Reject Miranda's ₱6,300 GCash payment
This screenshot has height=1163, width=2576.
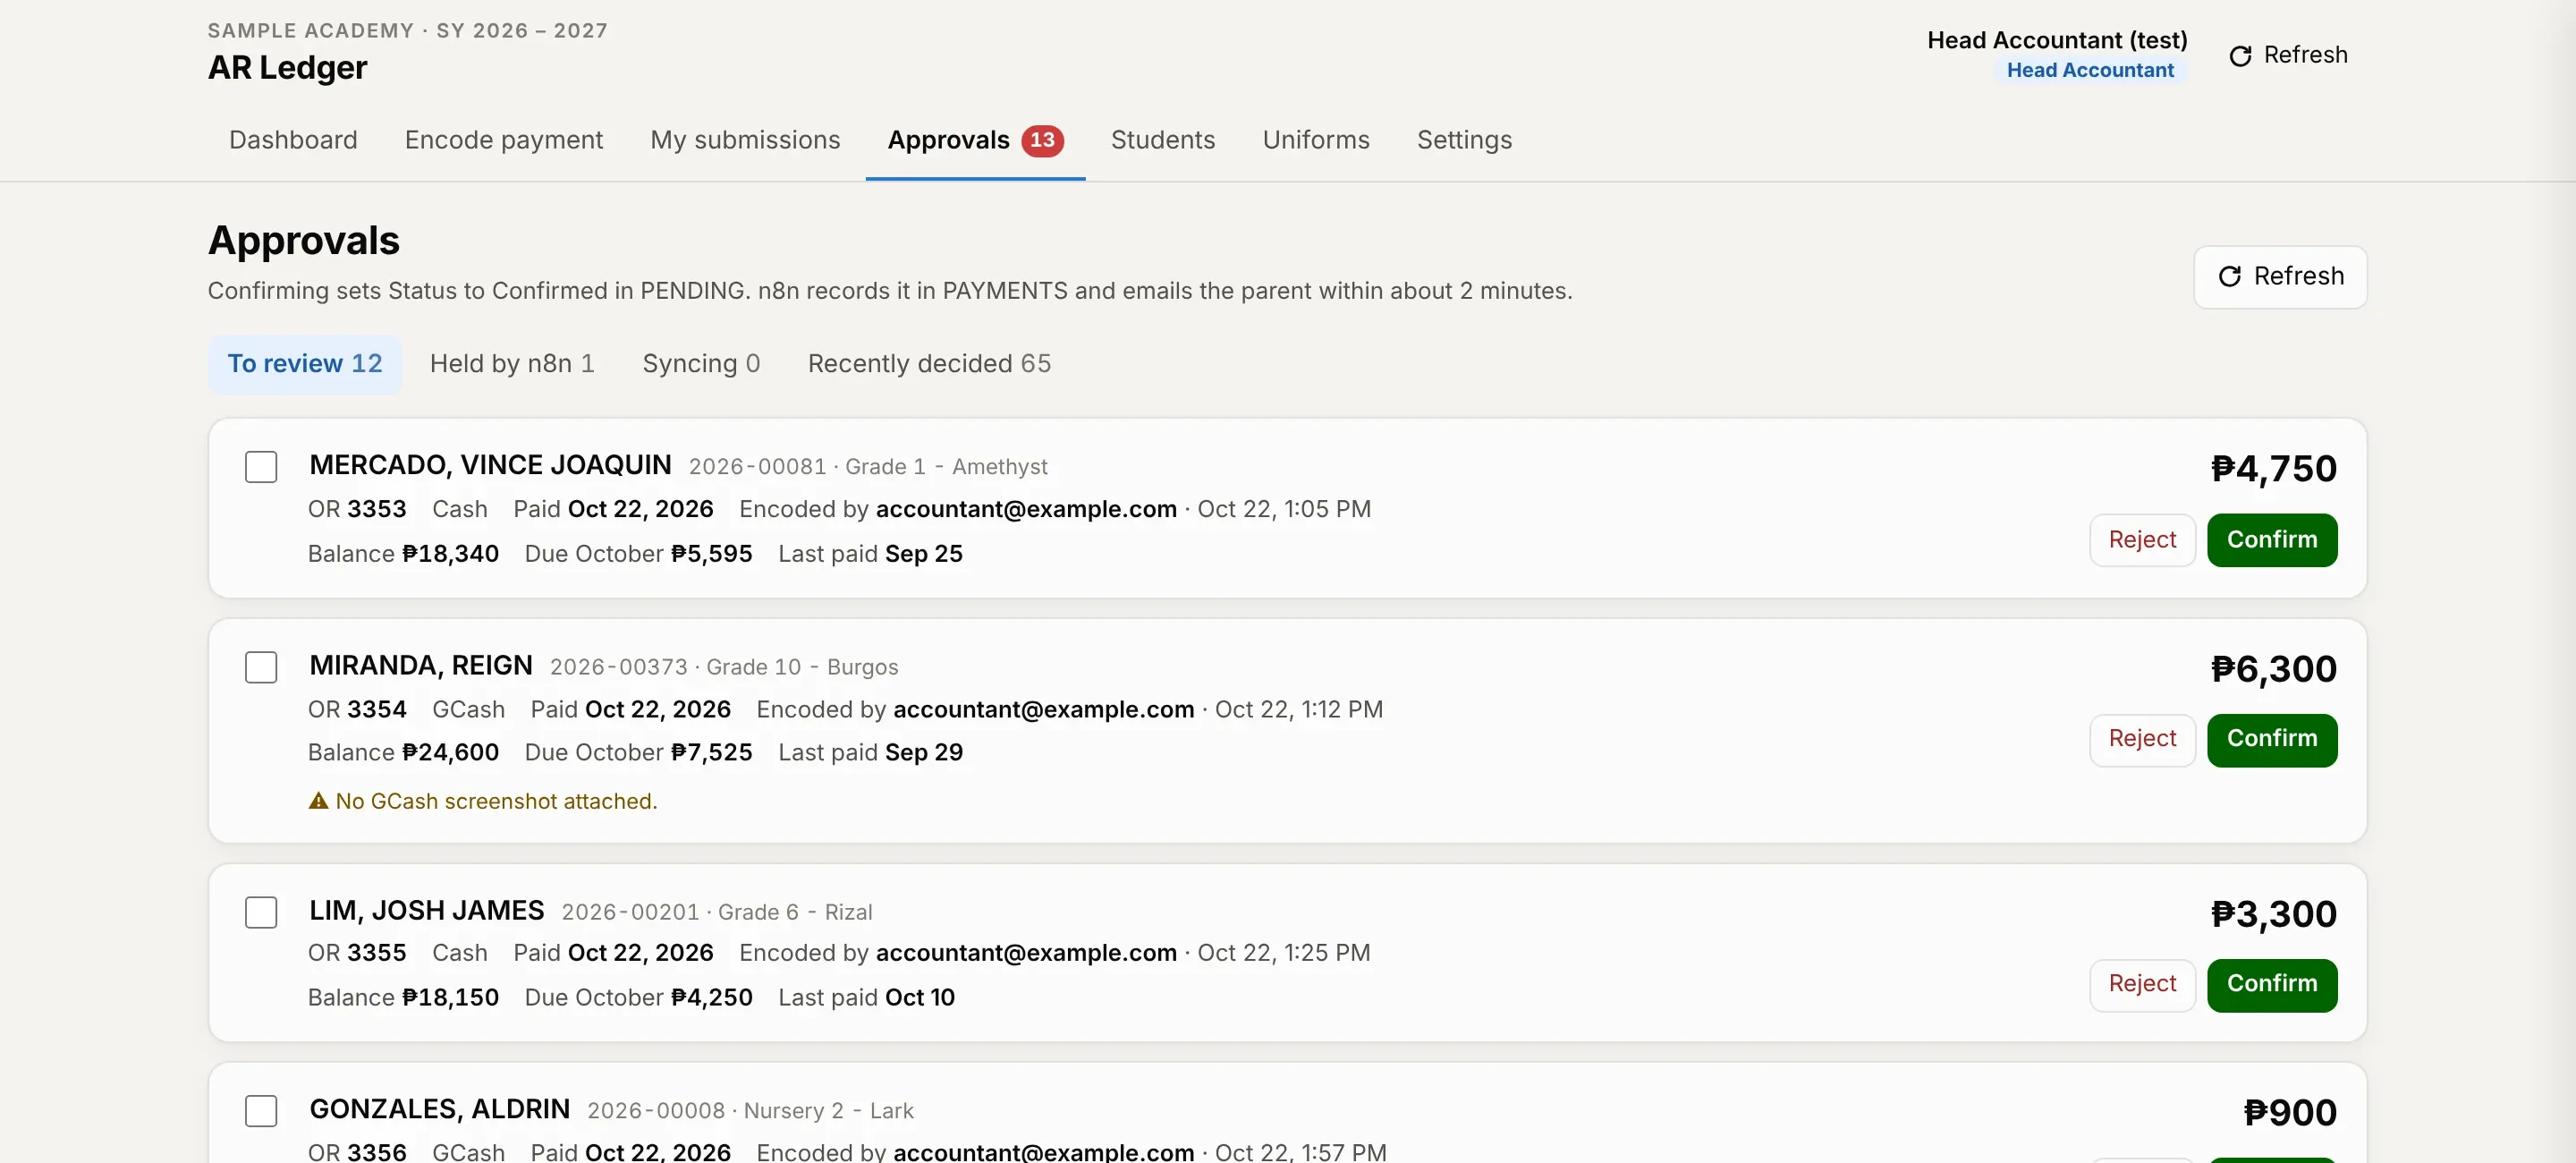[x=2142, y=740]
